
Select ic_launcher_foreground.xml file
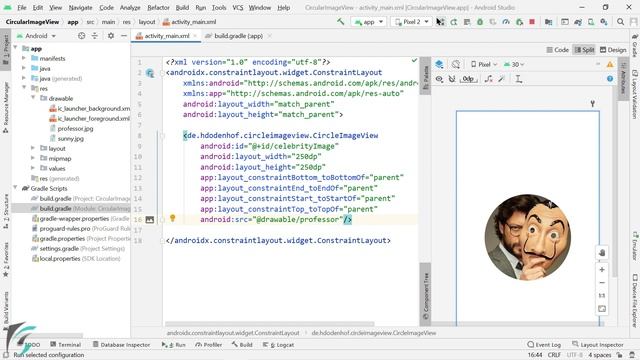click(x=89, y=119)
